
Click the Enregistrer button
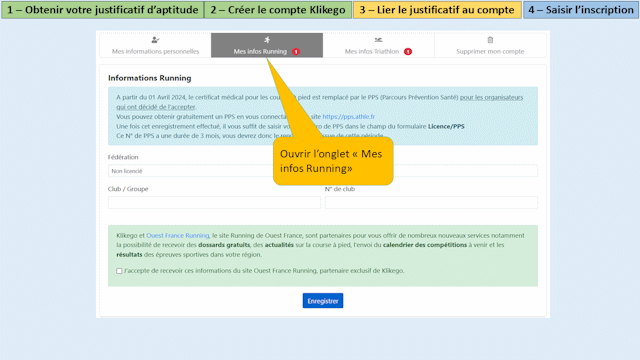pyautogui.click(x=323, y=301)
